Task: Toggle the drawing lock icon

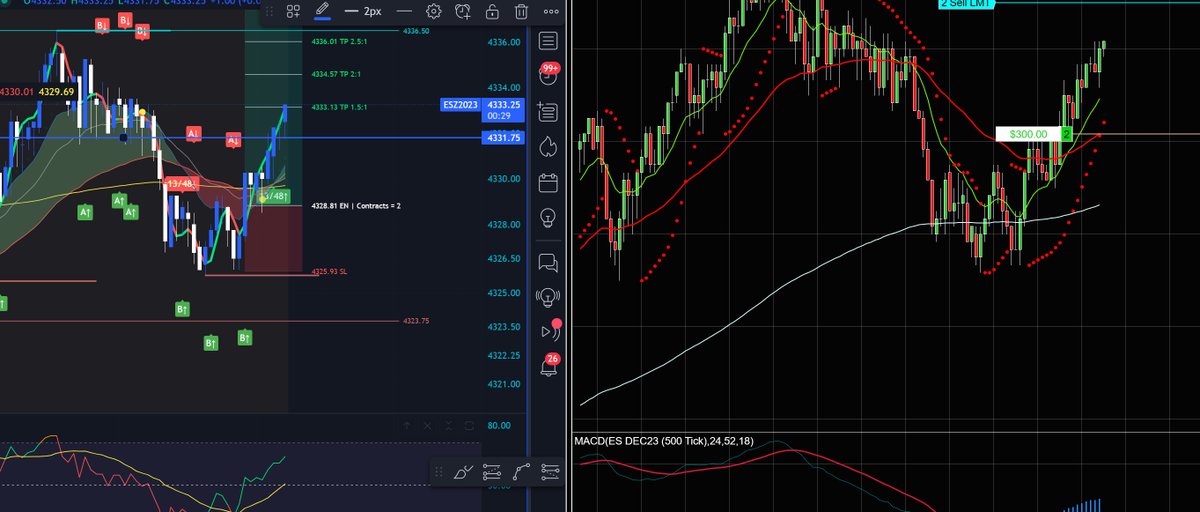Action: coord(492,12)
